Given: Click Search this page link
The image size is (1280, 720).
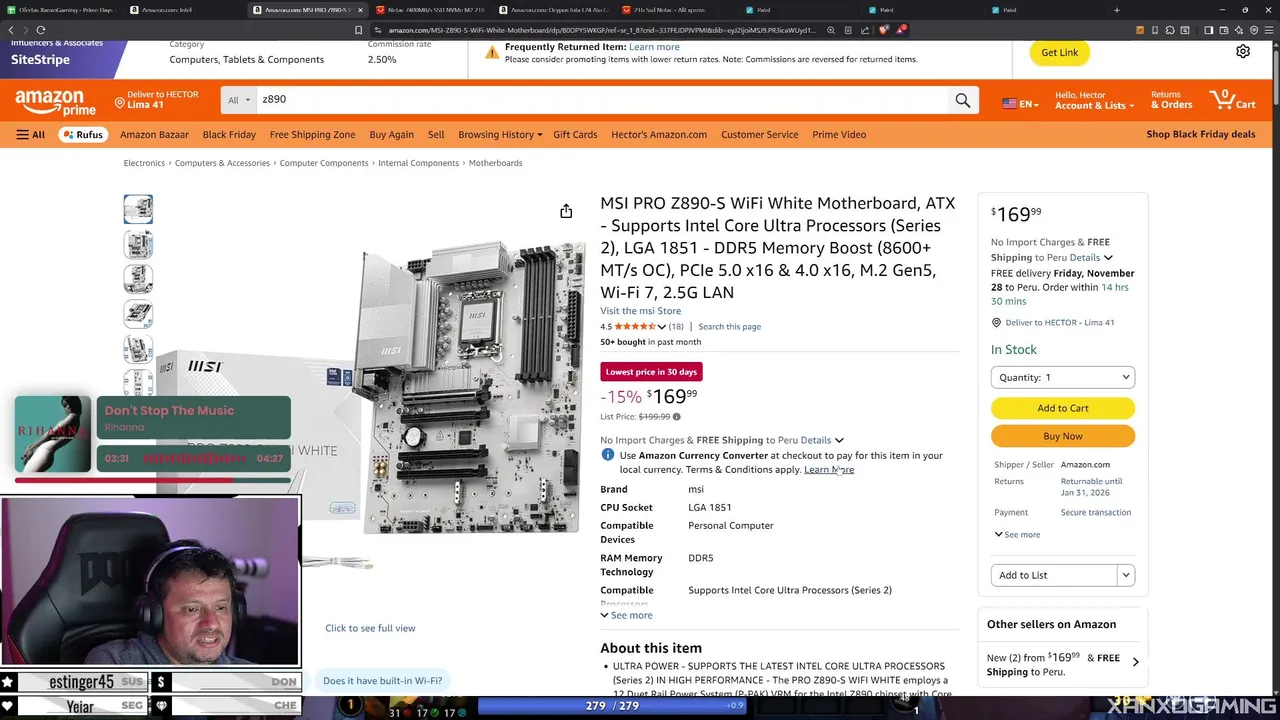Looking at the screenshot, I should [x=729, y=327].
